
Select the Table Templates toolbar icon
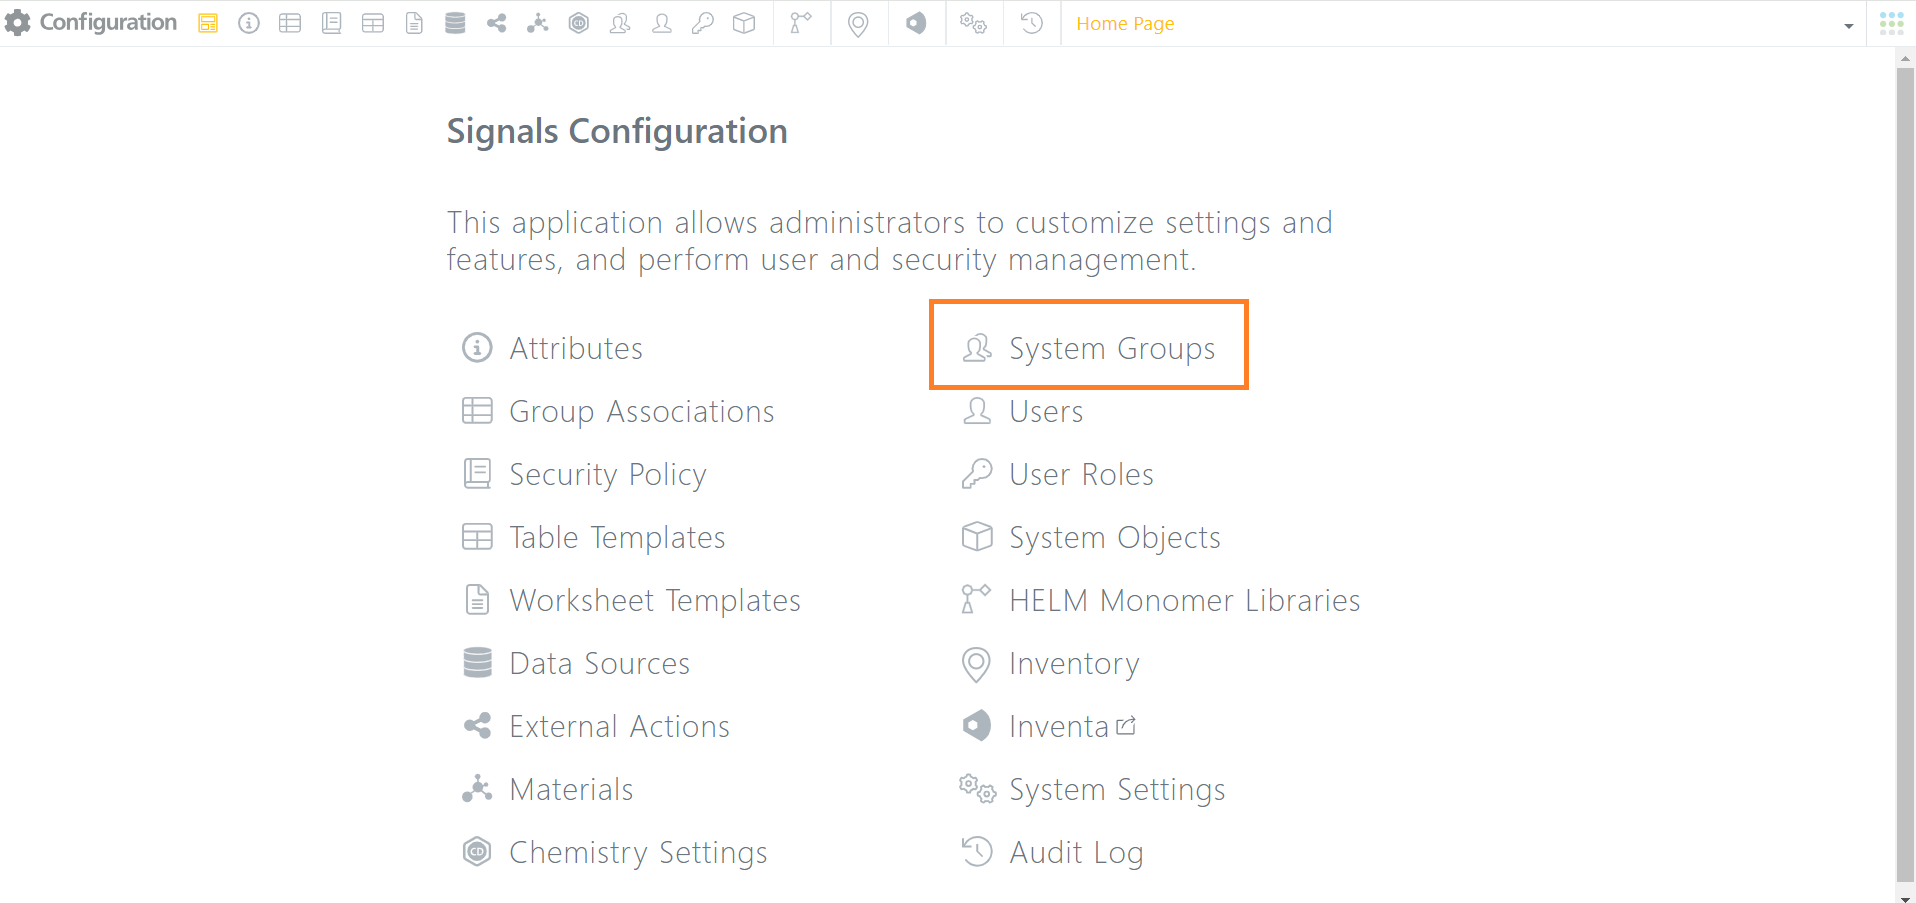pos(373,23)
